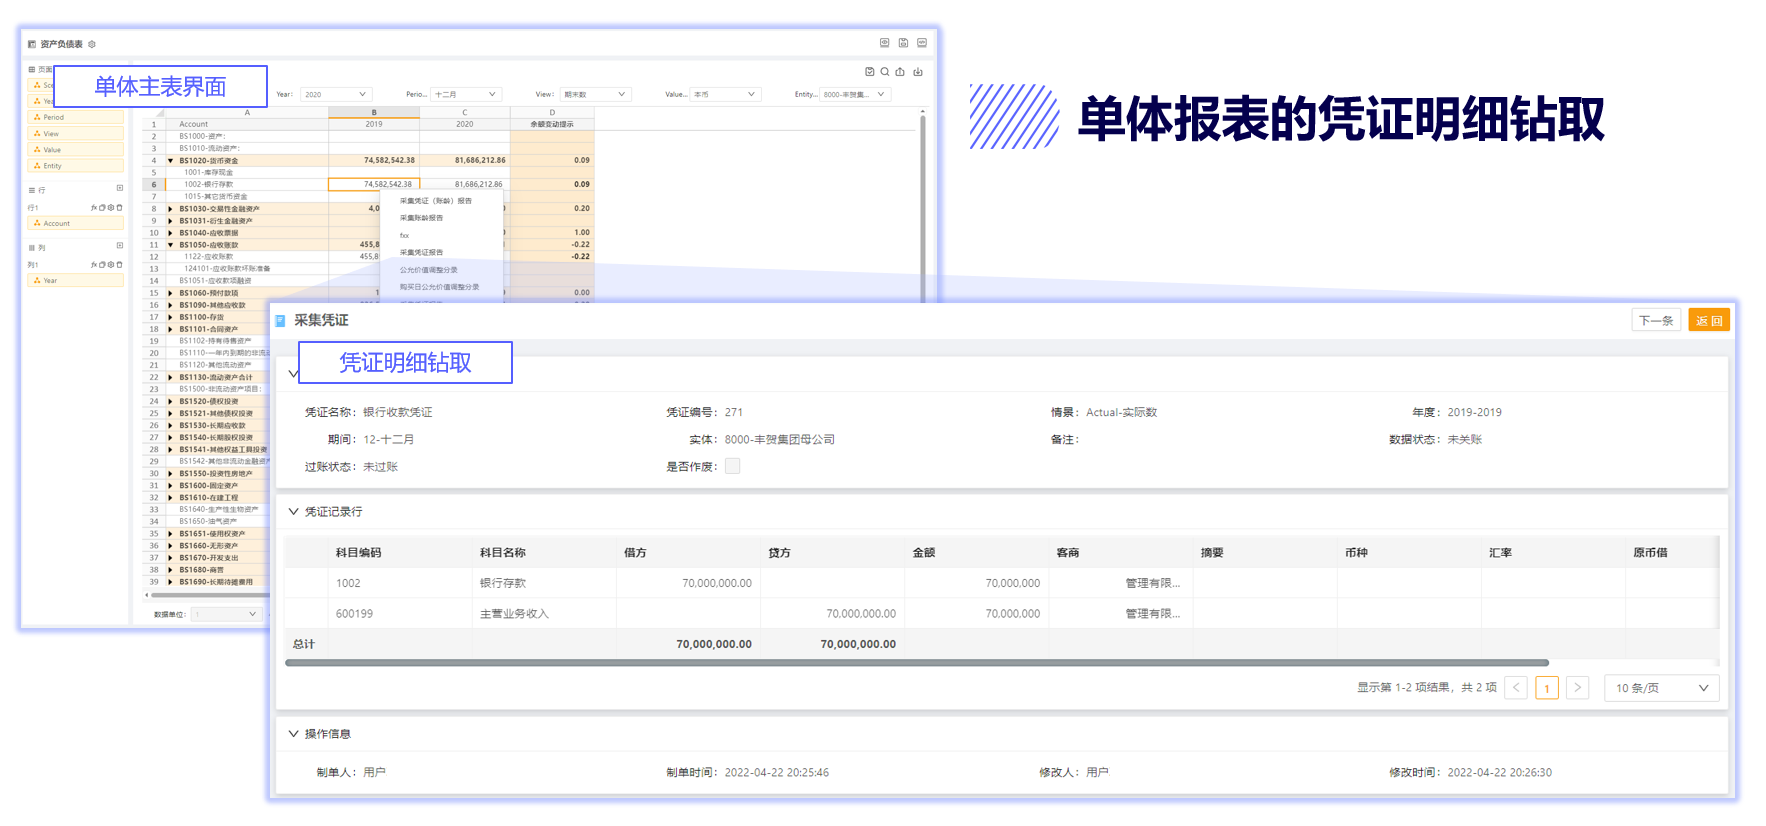
Task: Click the save icon in top header
Action: click(903, 43)
